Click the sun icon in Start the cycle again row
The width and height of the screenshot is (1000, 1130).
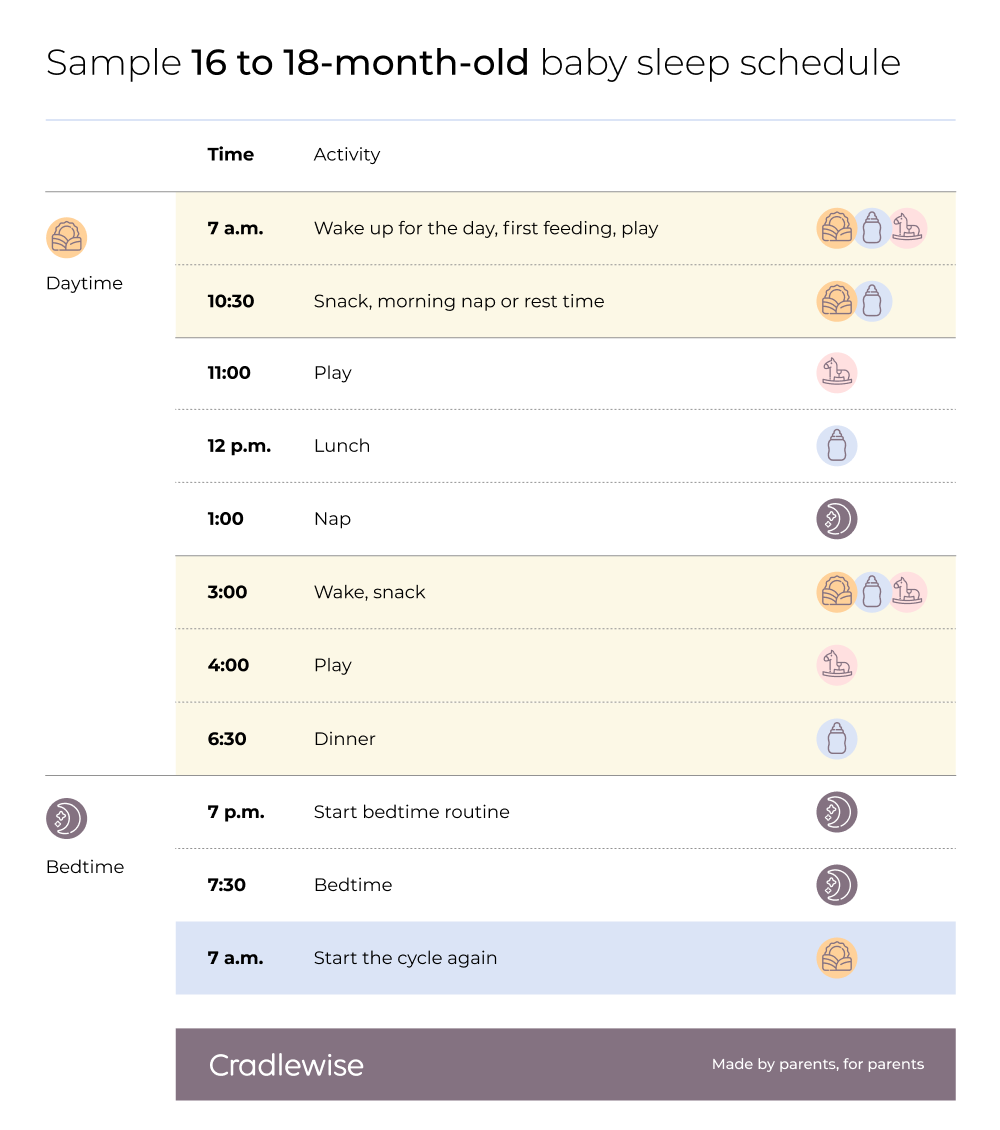pyautogui.click(x=837, y=958)
